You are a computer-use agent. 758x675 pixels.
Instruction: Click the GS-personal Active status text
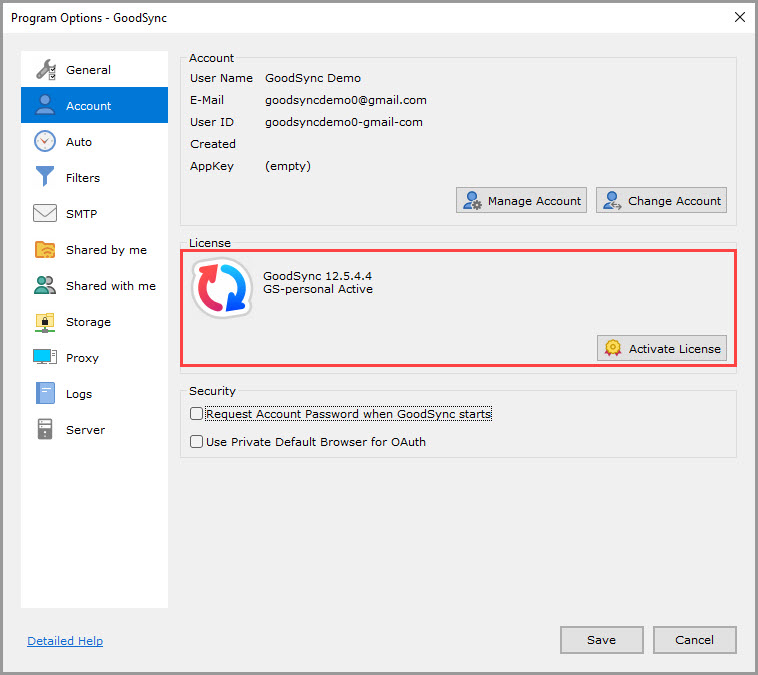318,289
